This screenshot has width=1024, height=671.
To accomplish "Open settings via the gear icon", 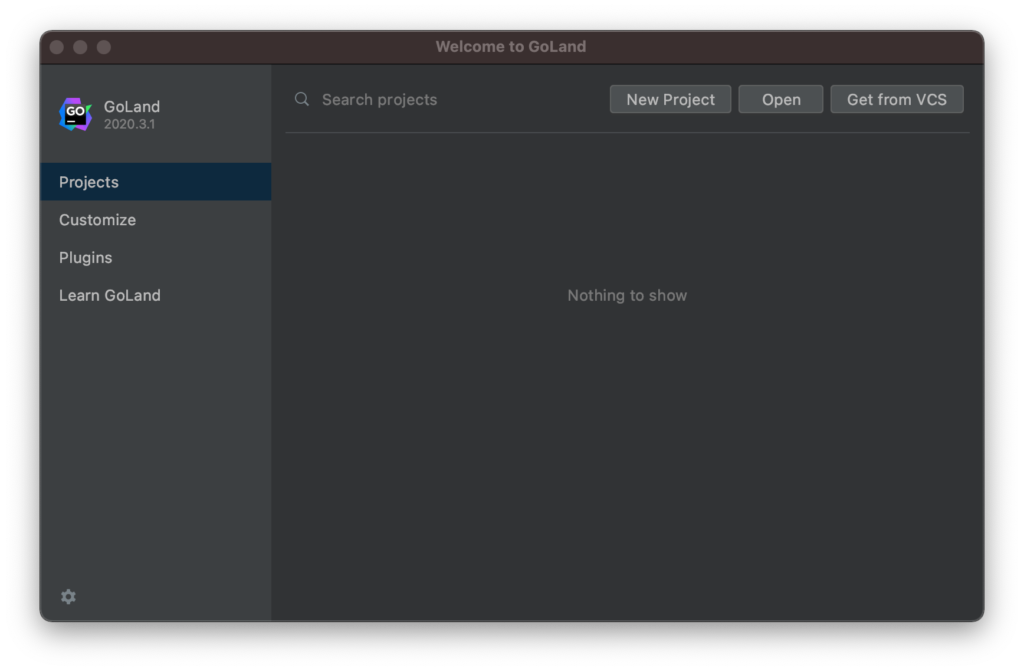I will click(68, 597).
